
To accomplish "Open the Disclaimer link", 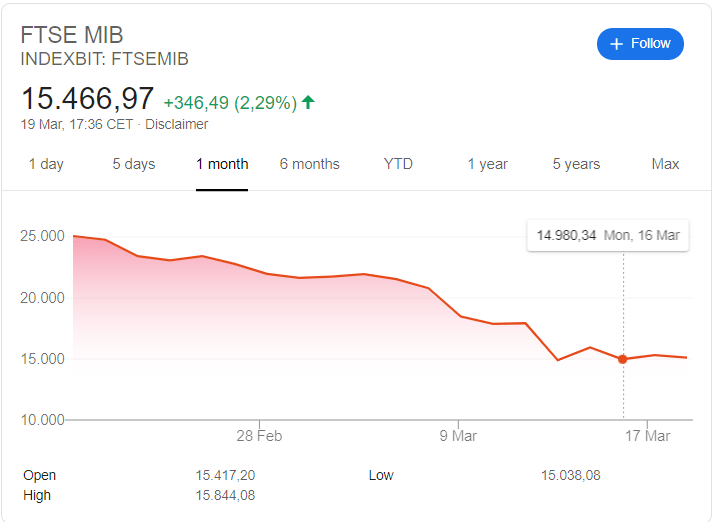I will [x=177, y=125].
